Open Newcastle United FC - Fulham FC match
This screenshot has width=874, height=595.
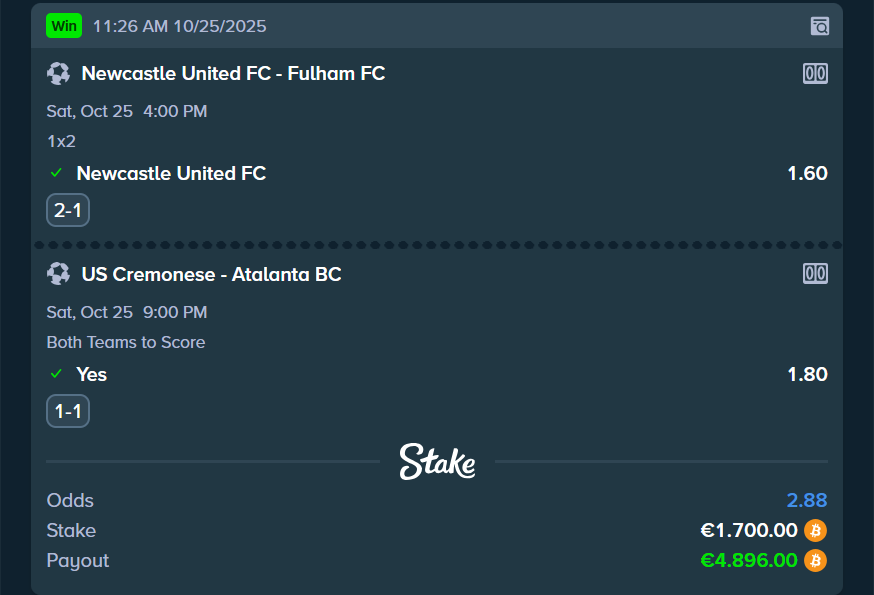[233, 73]
